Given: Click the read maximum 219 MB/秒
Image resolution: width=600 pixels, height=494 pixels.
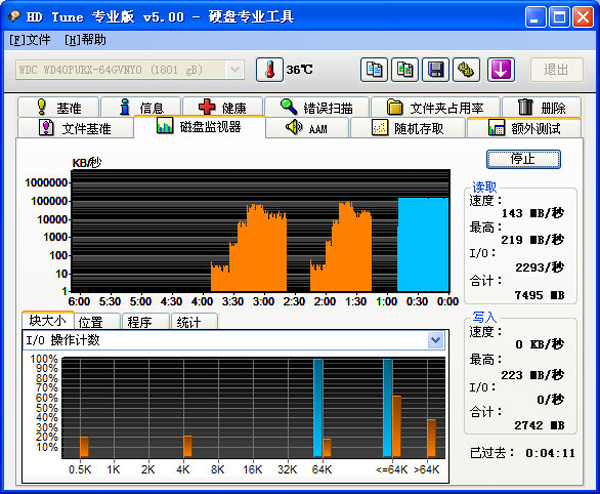Looking at the screenshot, I should coord(533,240).
